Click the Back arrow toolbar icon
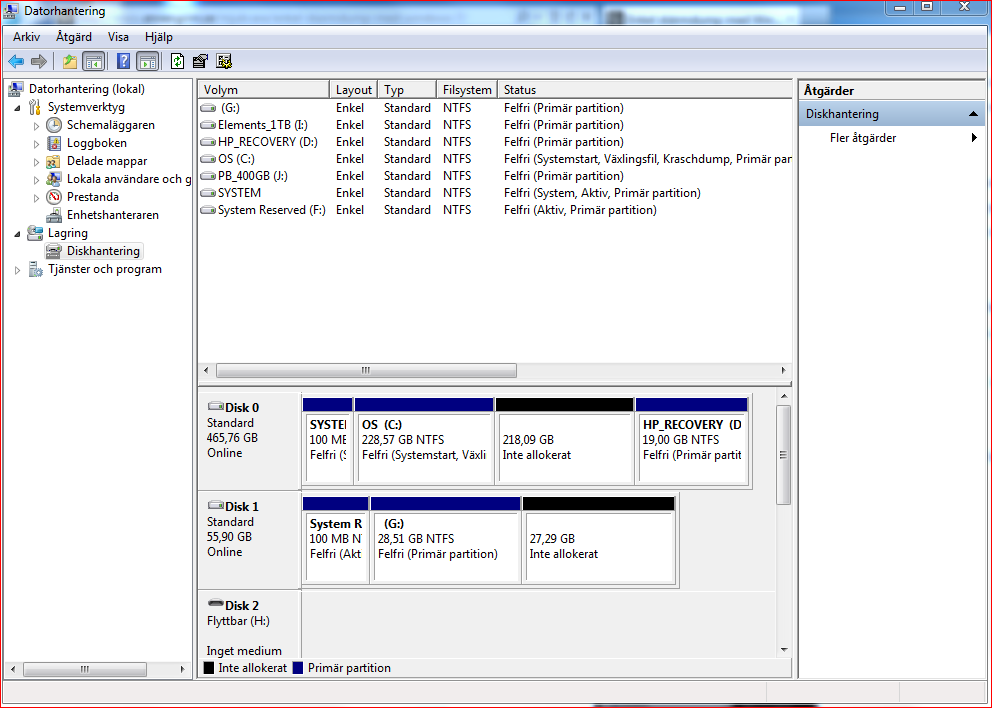The image size is (992, 708). click(16, 61)
